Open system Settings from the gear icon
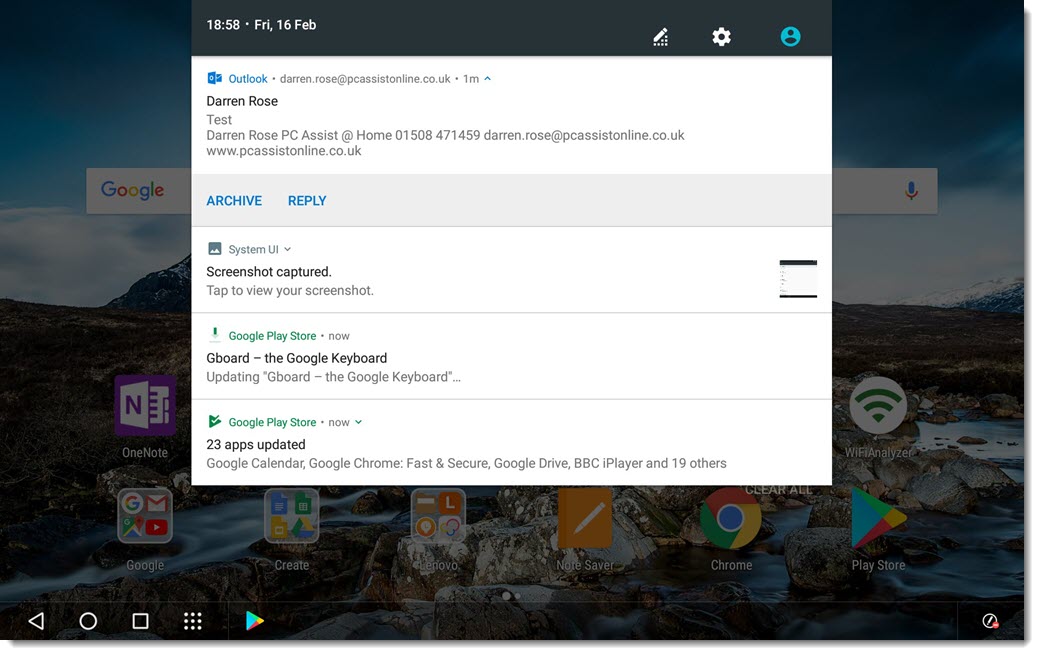 [x=721, y=36]
